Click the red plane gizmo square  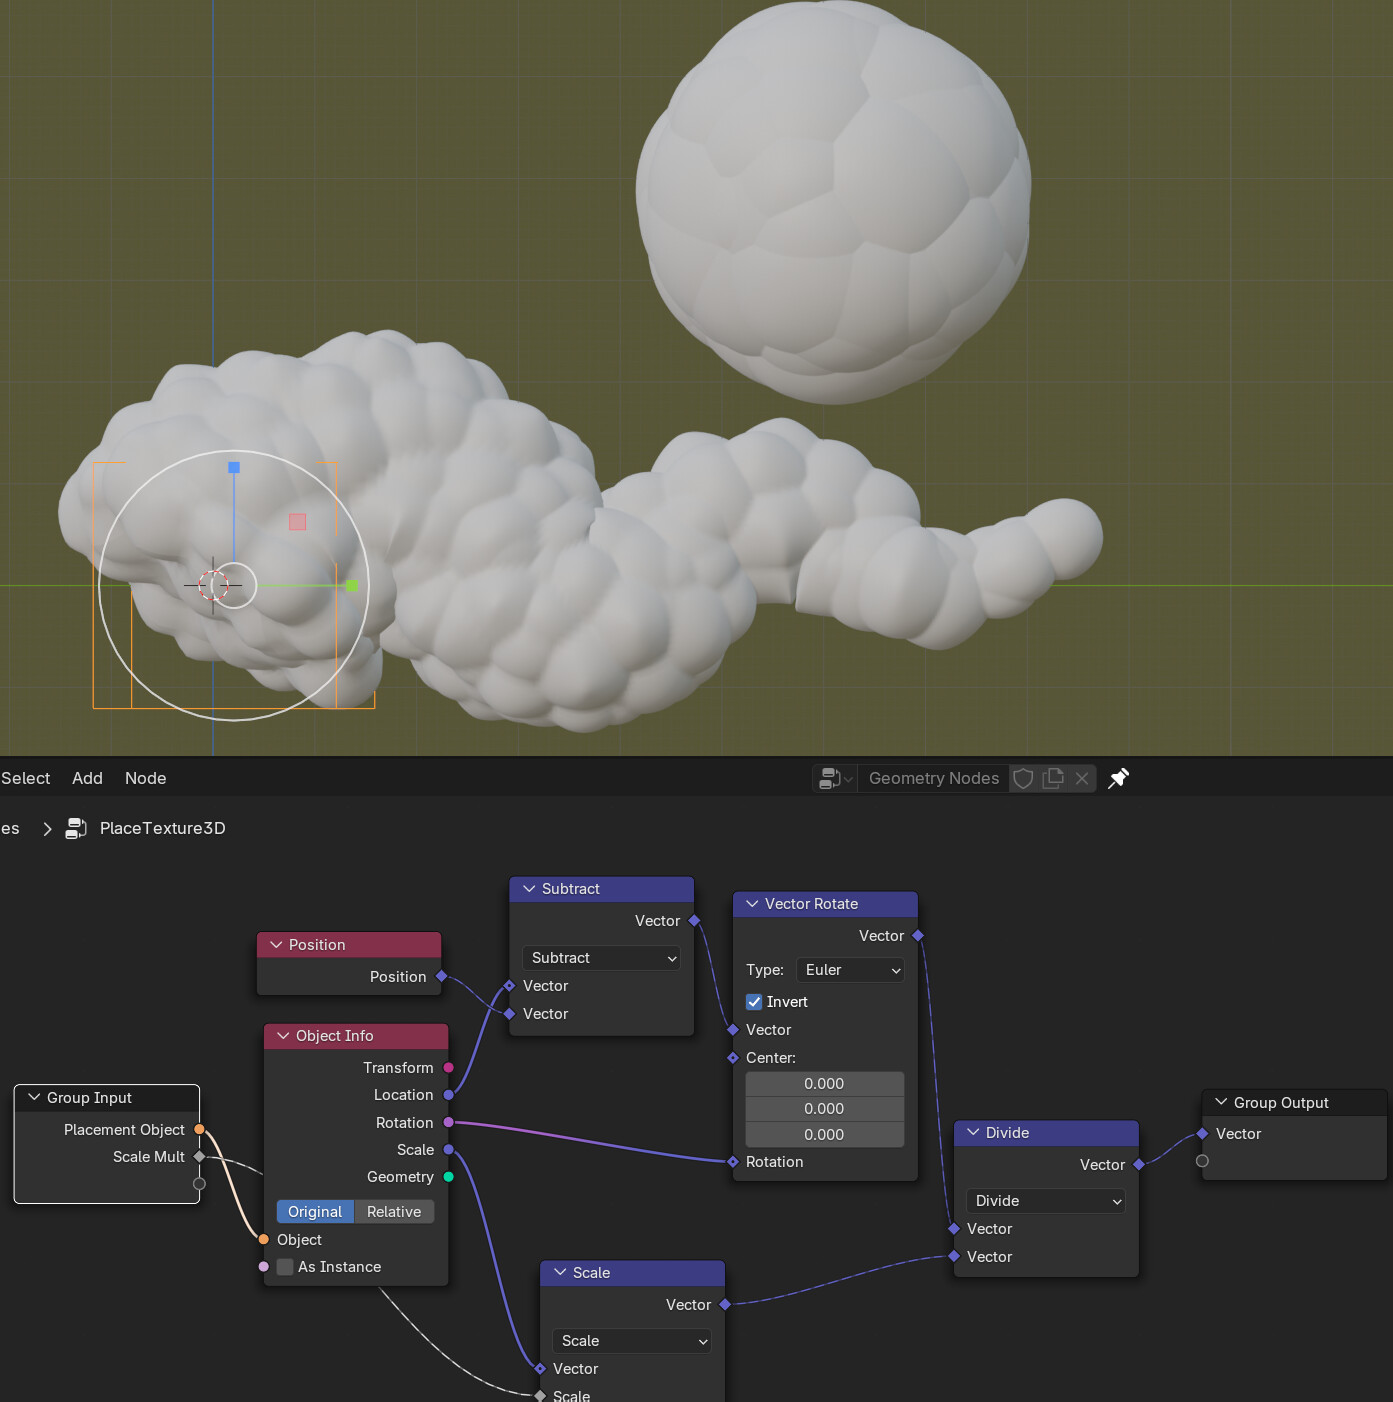[x=297, y=522]
